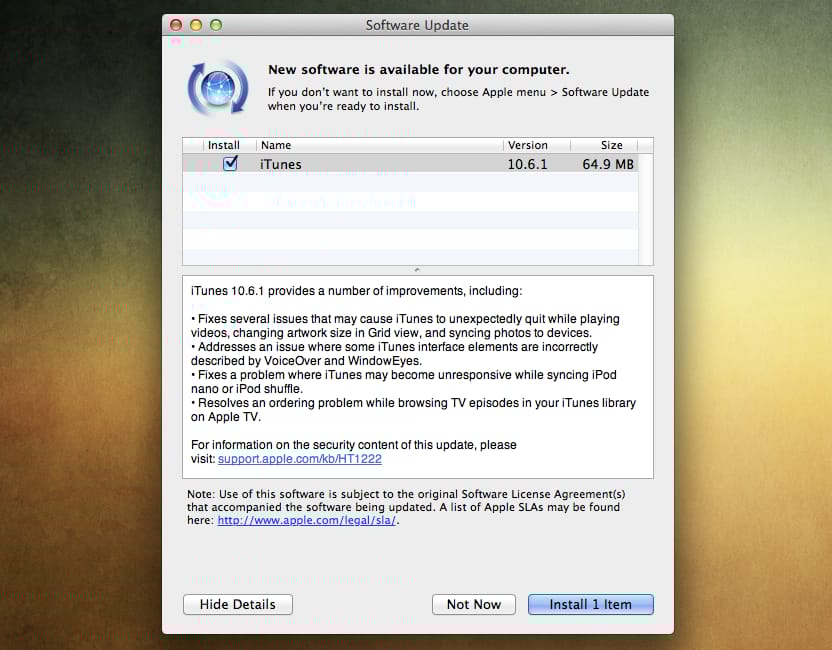Close the Software Update window

[176, 25]
